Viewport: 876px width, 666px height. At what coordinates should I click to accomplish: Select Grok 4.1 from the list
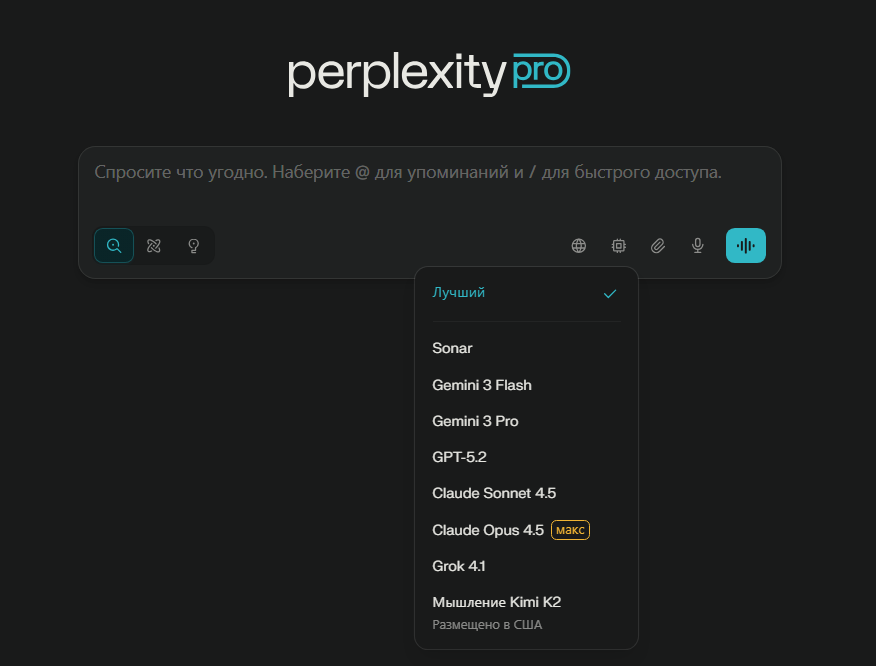459,566
